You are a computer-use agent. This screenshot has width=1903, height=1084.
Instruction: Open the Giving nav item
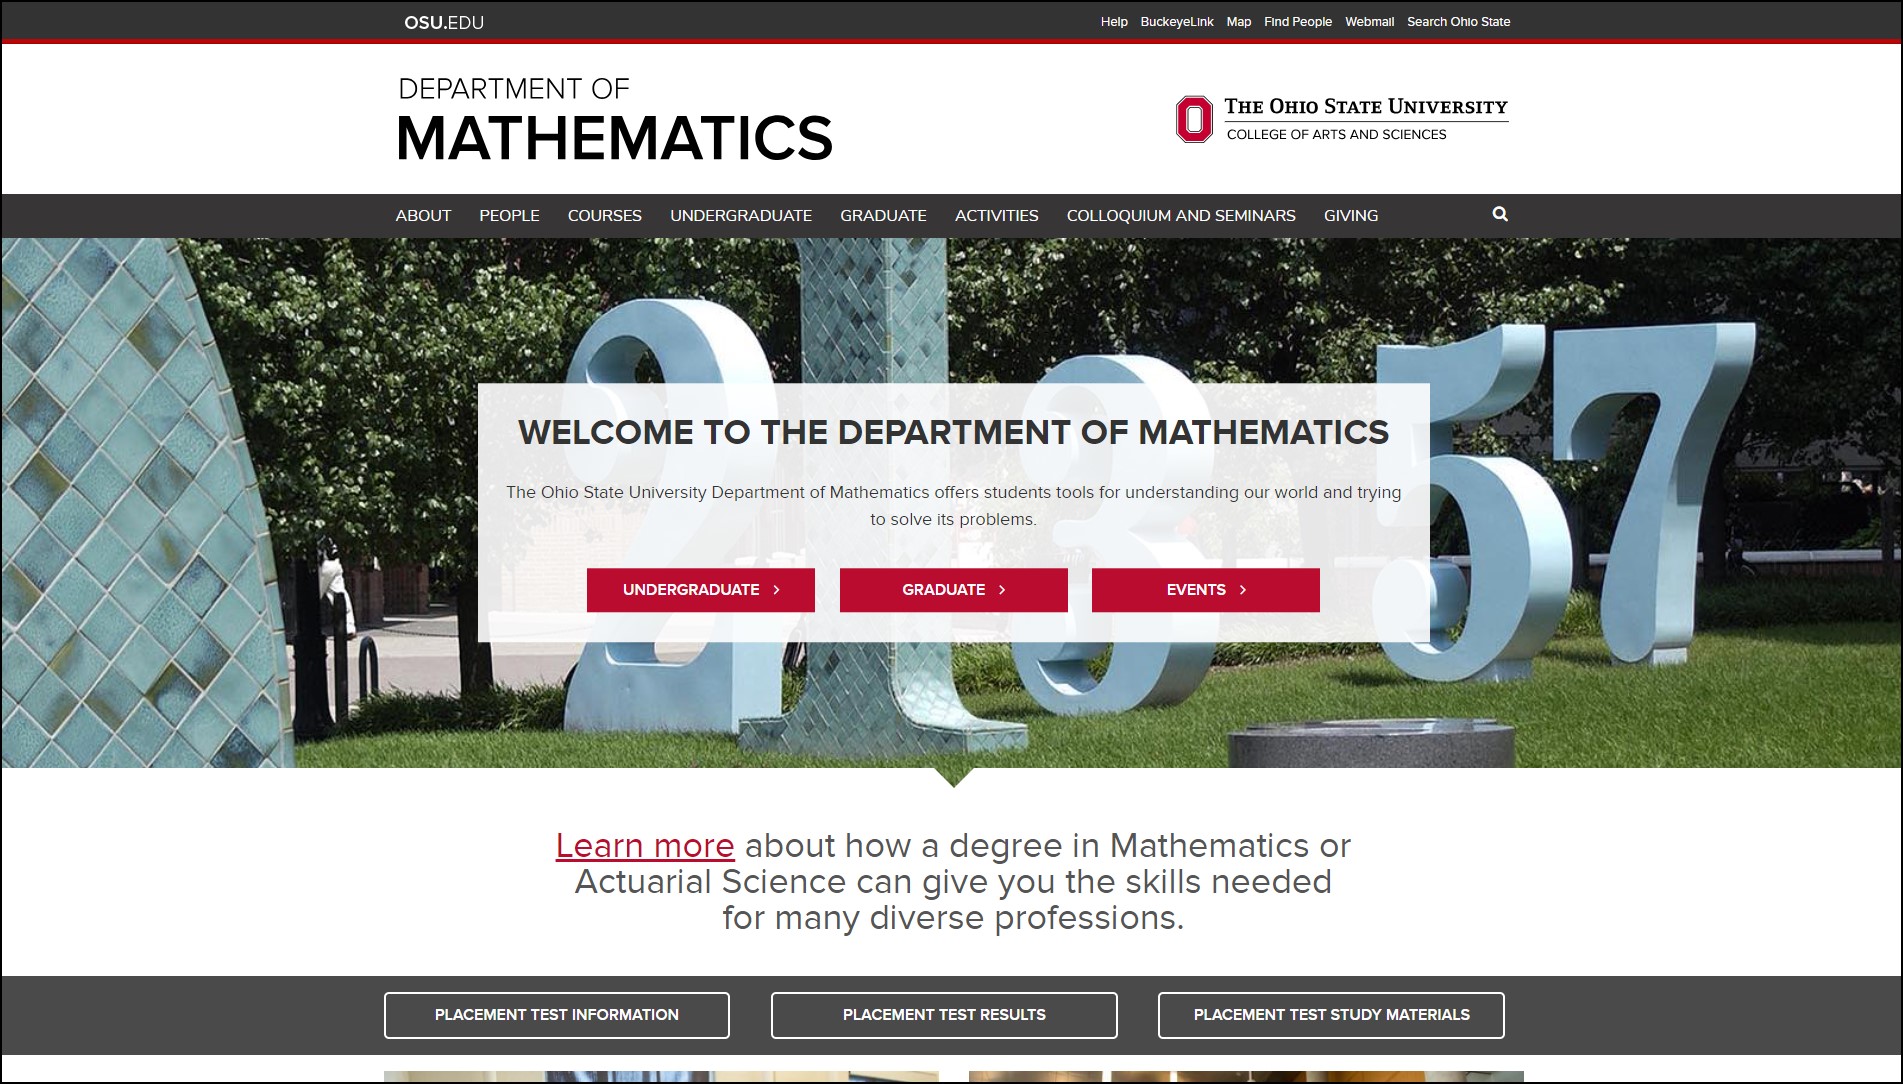coord(1350,216)
